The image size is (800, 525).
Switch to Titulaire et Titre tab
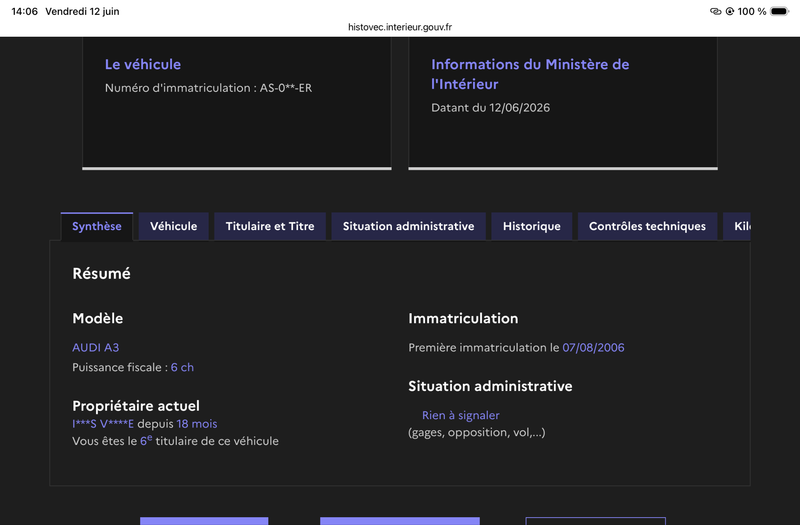point(270,226)
